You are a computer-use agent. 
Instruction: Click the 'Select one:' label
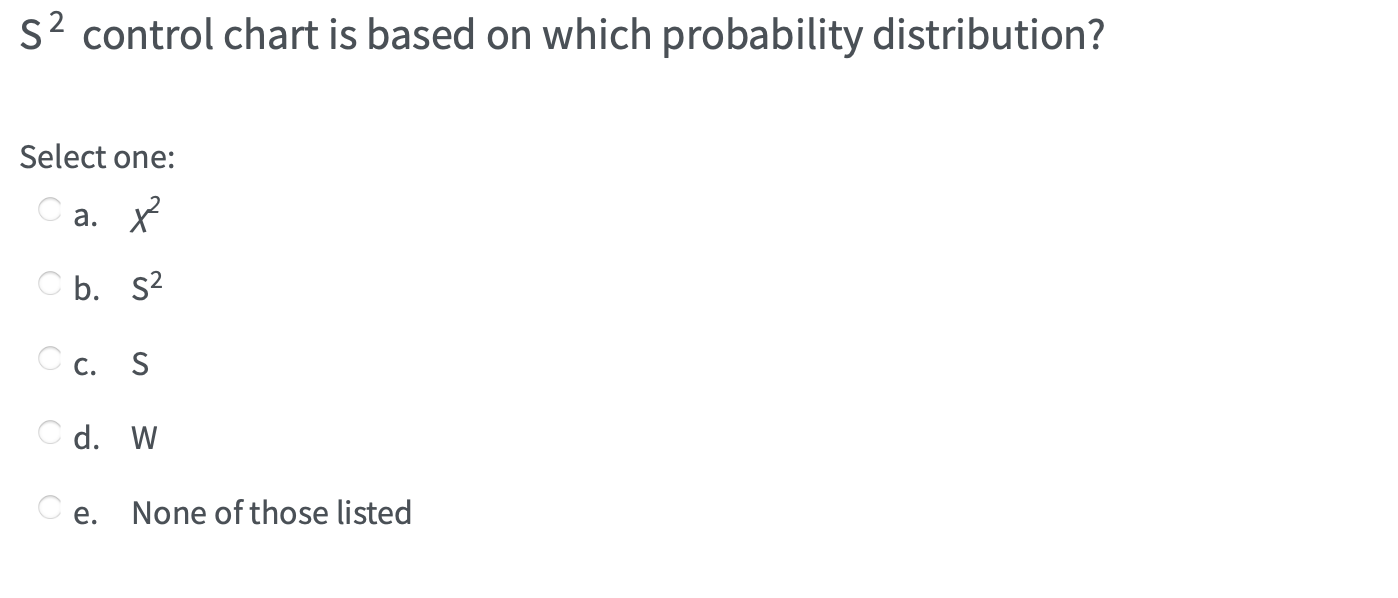pos(97,156)
